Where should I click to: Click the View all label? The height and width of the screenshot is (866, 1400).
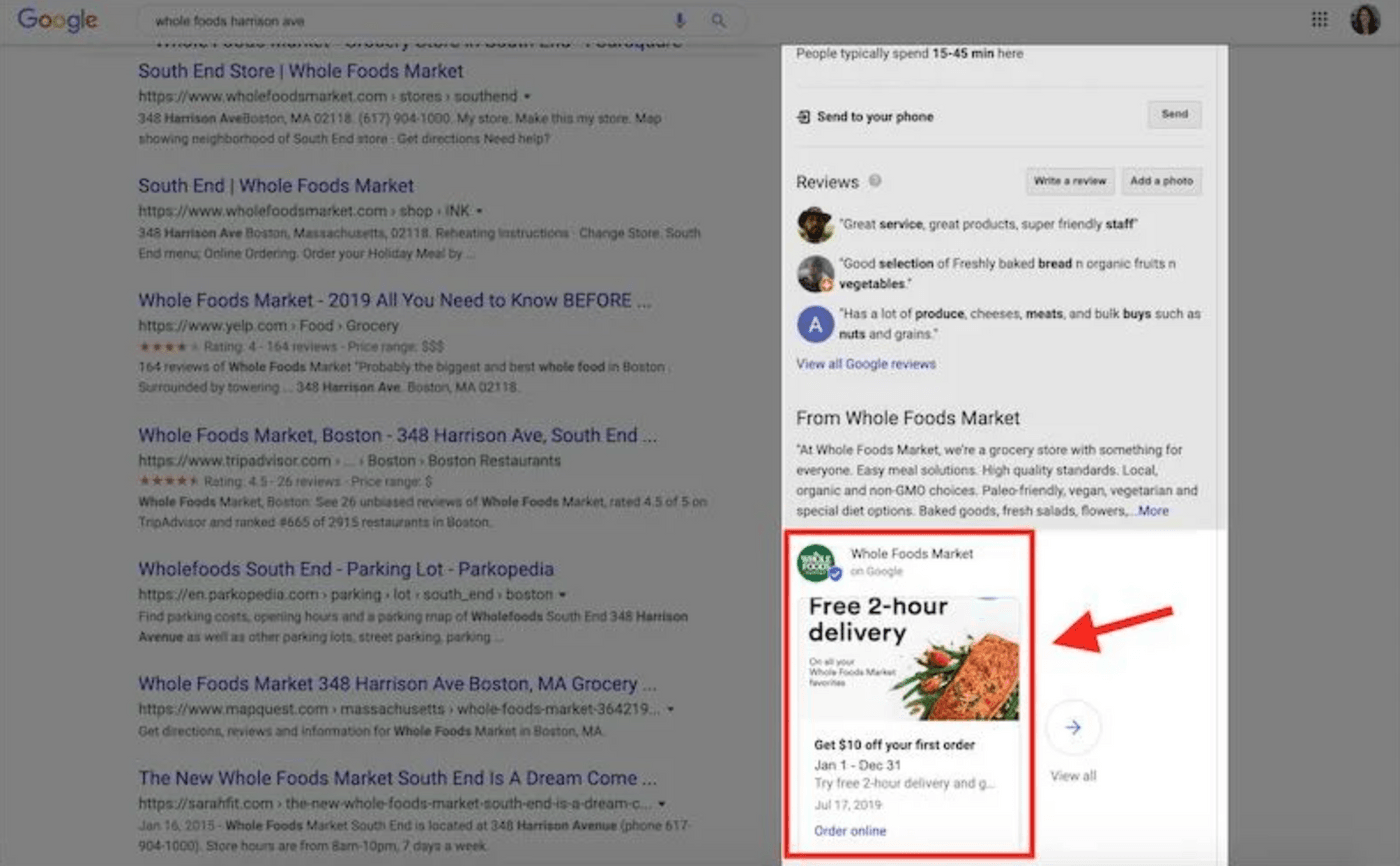click(1073, 776)
